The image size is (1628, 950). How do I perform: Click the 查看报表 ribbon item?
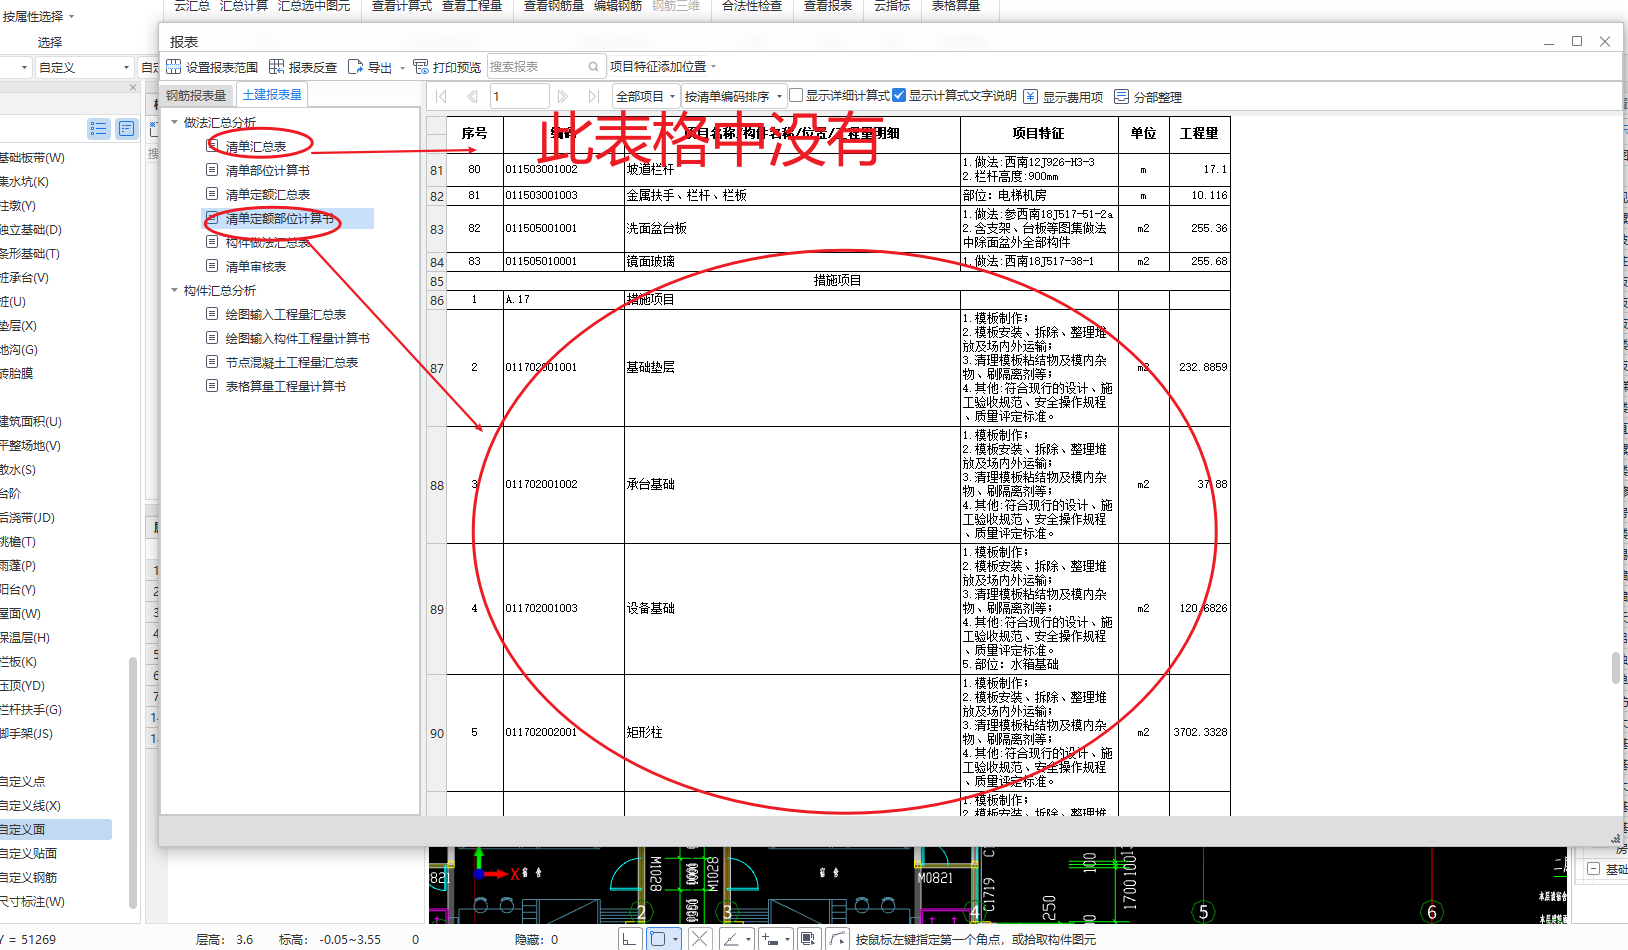(828, 6)
